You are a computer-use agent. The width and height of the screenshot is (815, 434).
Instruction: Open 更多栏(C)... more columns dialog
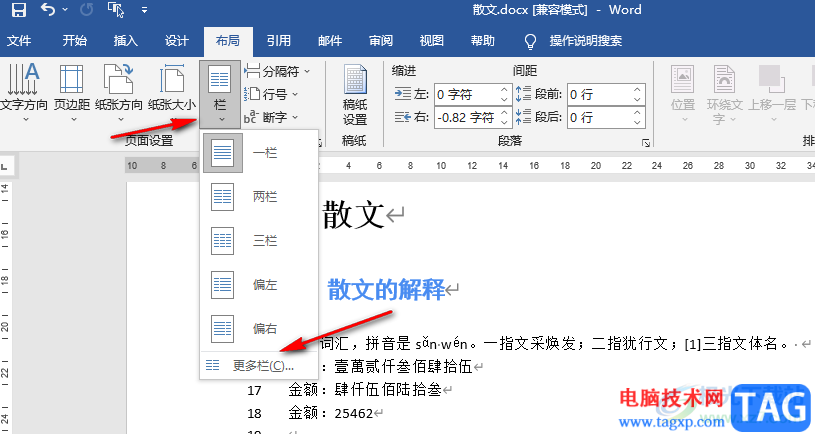[259, 366]
